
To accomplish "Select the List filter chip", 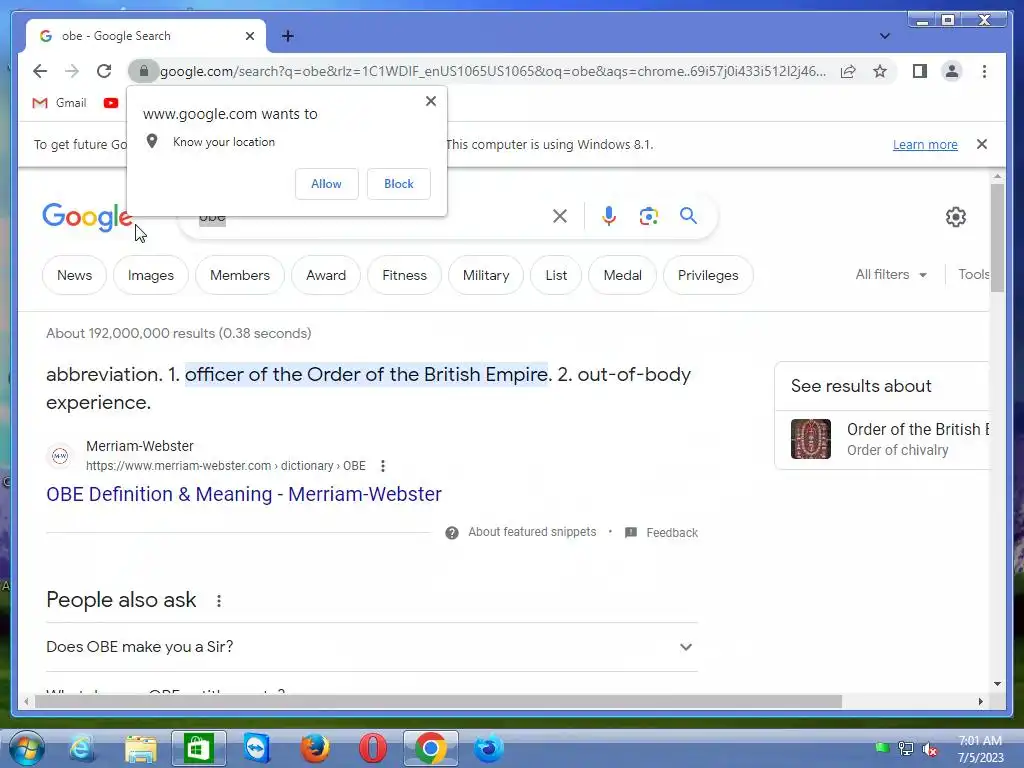I will [x=556, y=275].
